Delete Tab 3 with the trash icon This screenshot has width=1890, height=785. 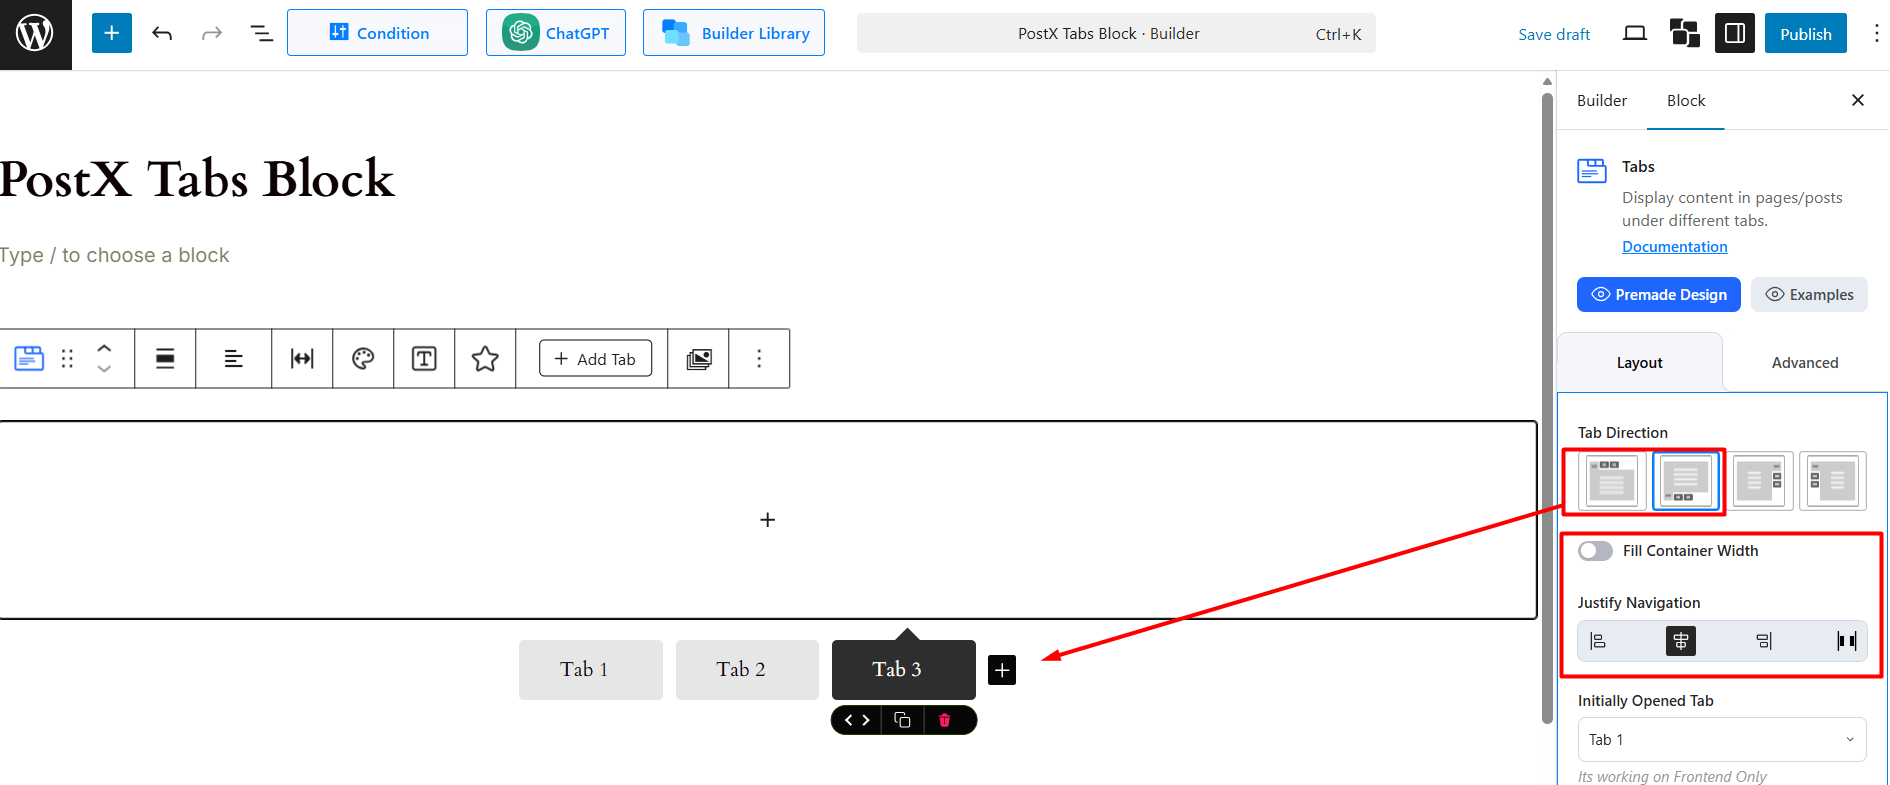pos(945,720)
